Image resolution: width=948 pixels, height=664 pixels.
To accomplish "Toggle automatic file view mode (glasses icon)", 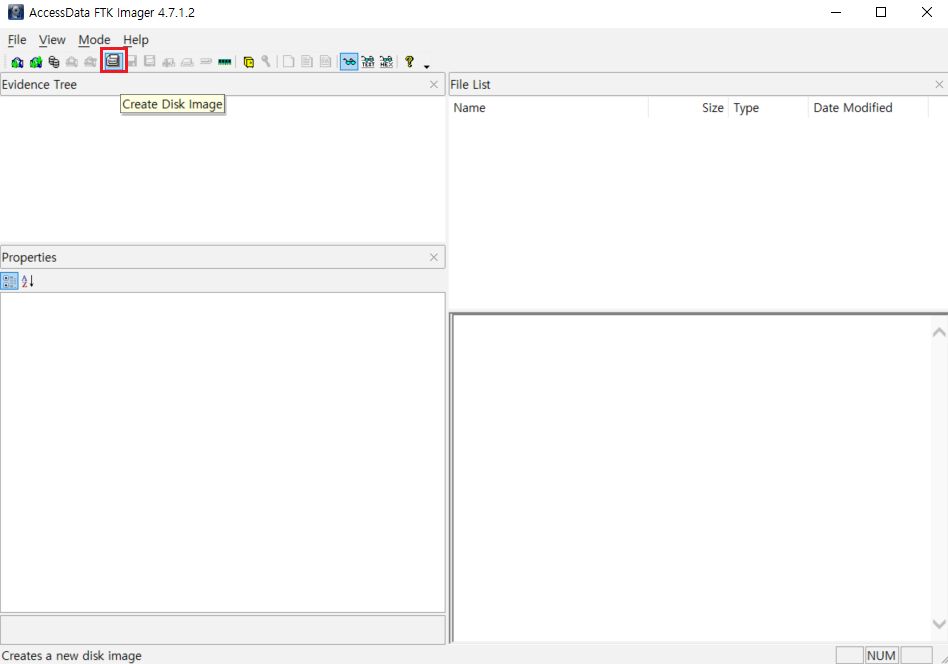I will point(349,62).
